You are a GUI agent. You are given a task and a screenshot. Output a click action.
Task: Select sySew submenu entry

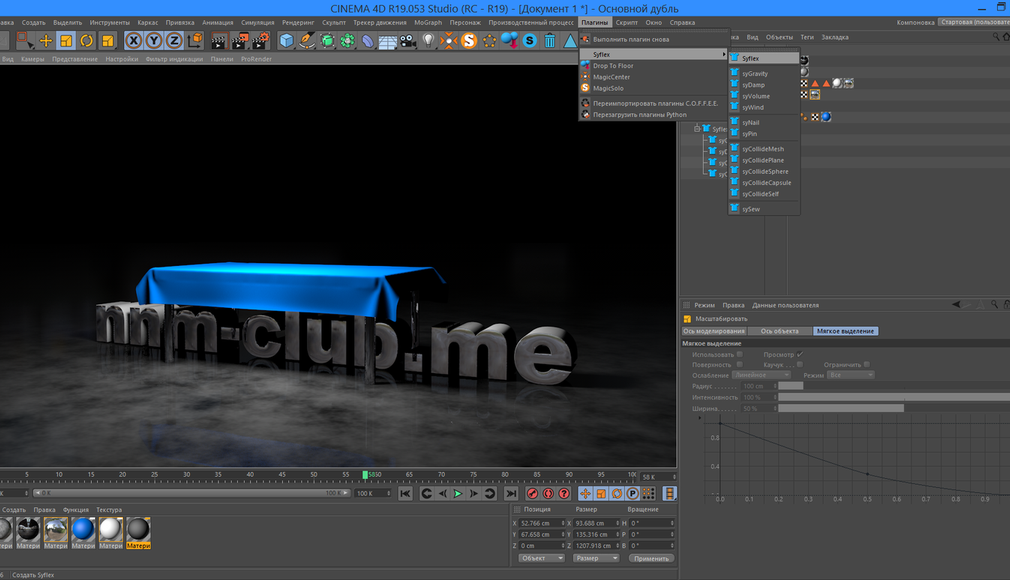point(765,209)
